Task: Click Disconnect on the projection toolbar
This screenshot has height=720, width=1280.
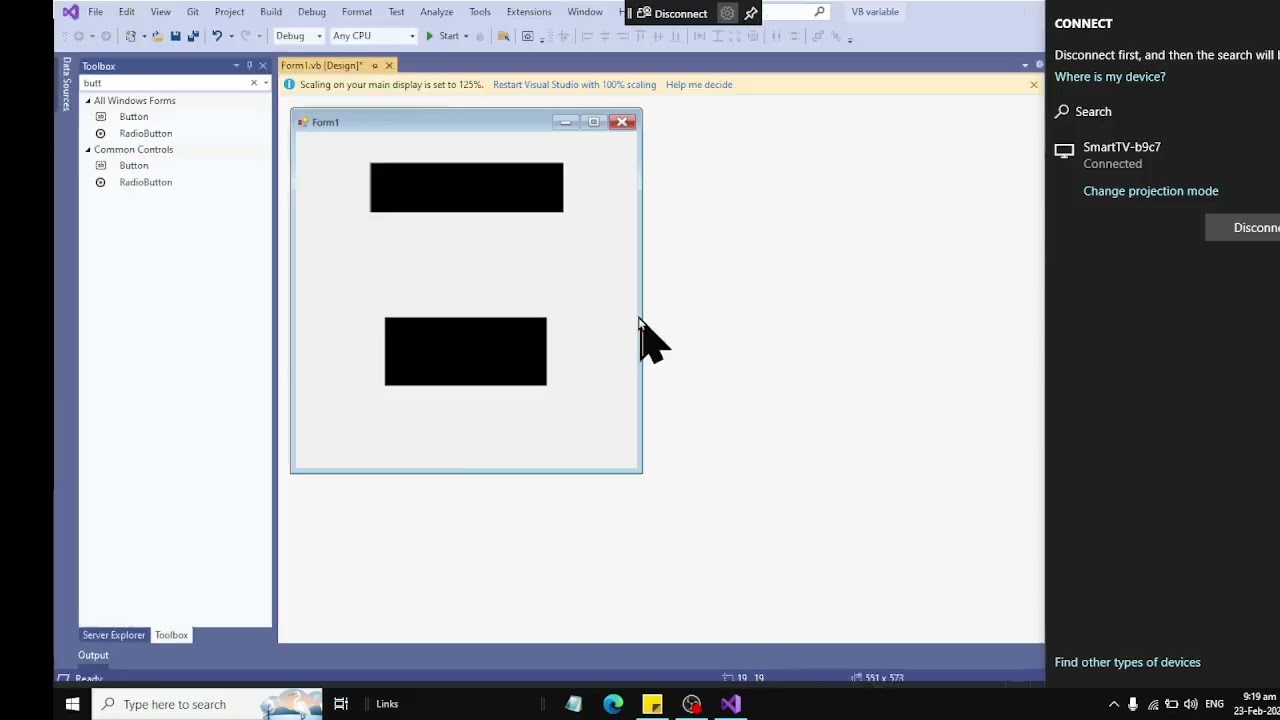Action: pos(672,13)
